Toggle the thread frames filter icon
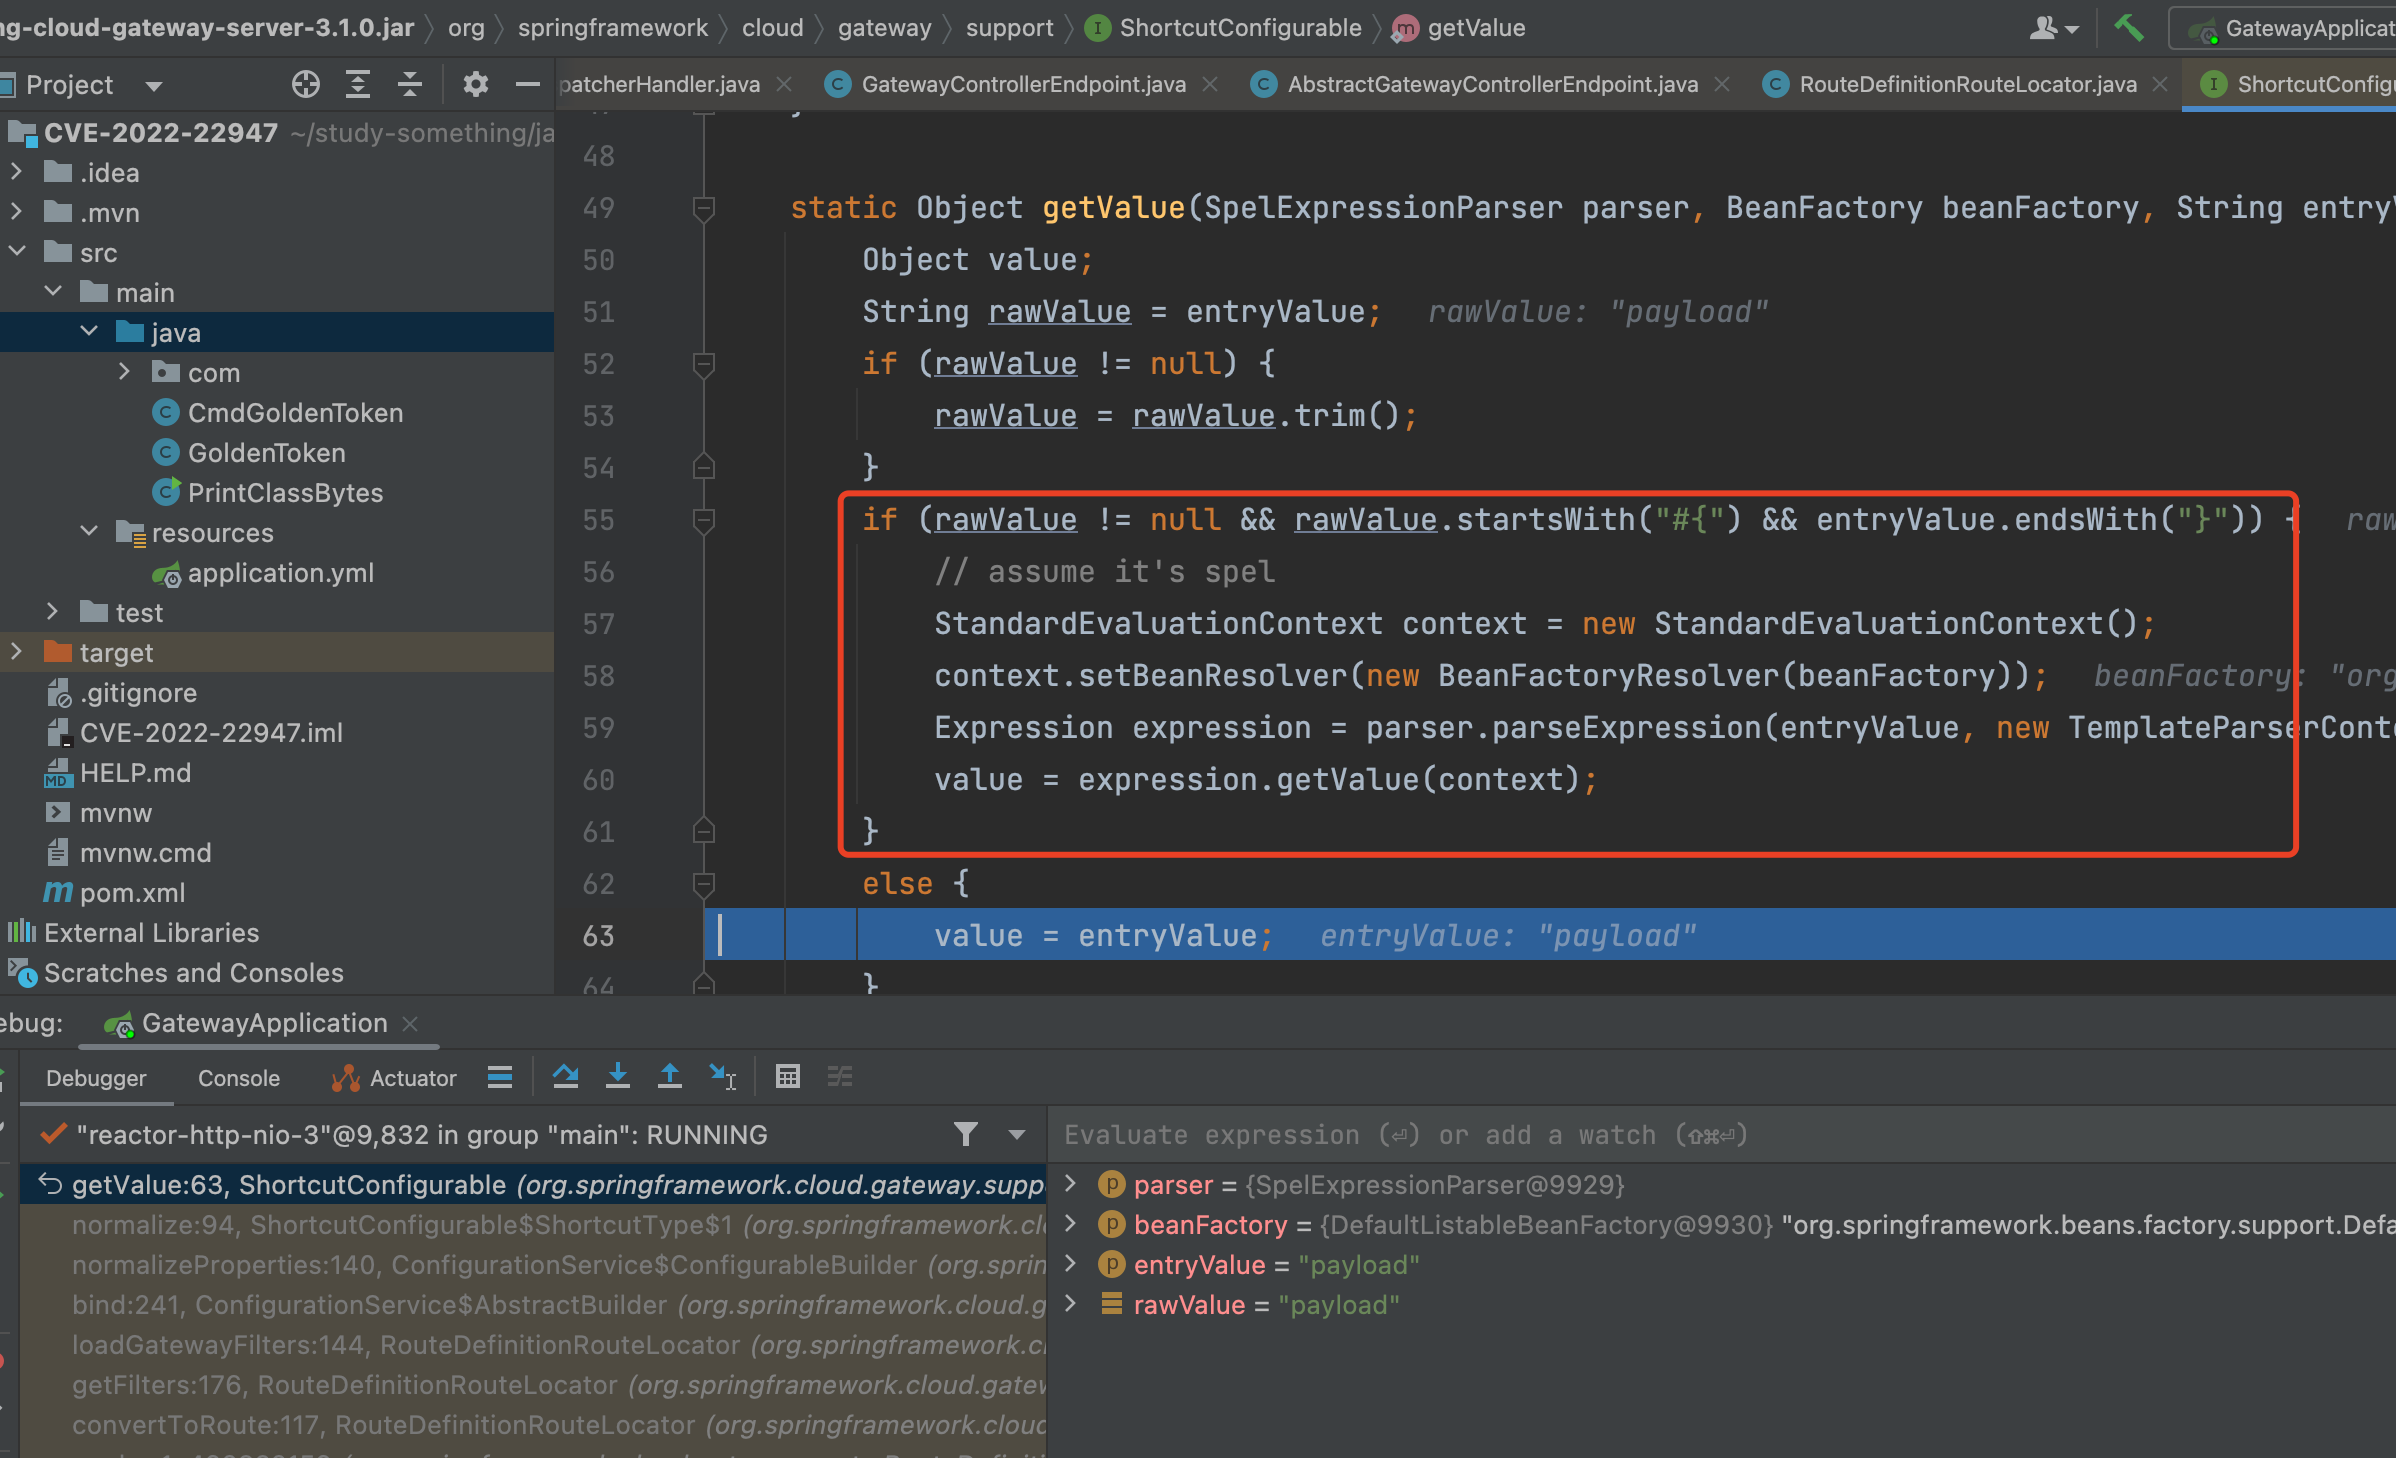 tap(965, 1134)
